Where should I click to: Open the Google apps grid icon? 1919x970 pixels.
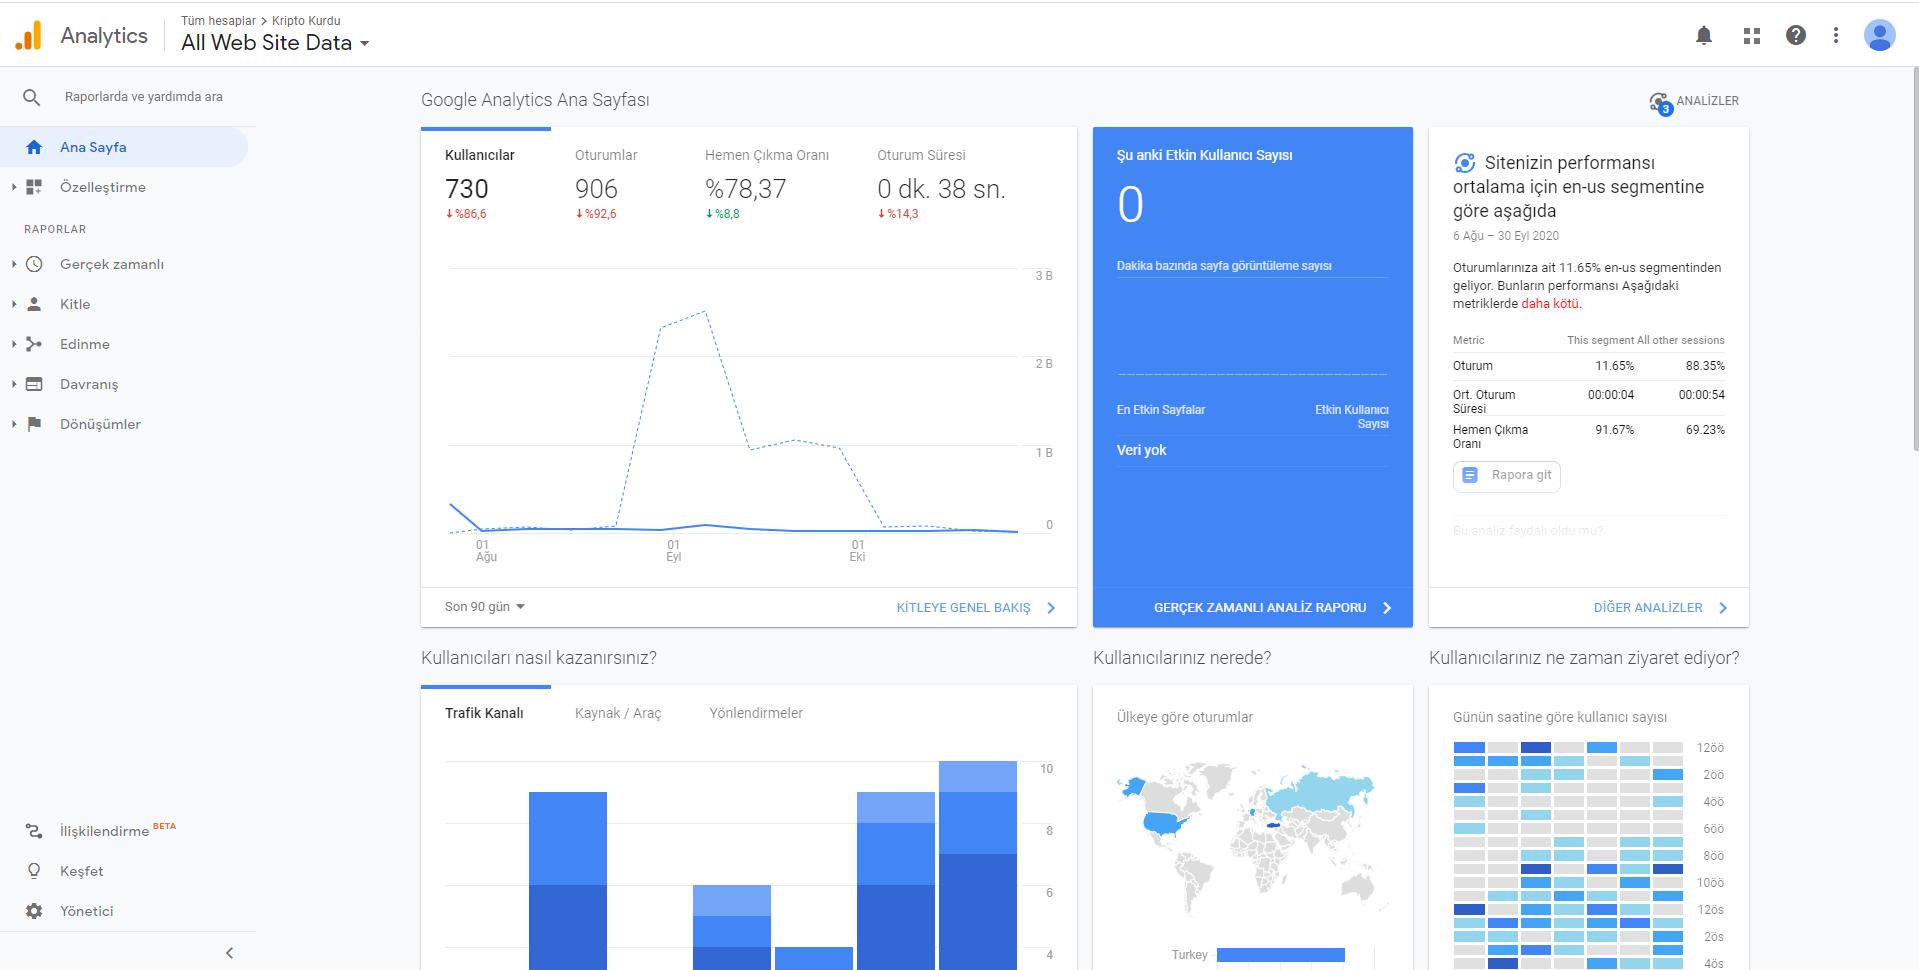1752,36
